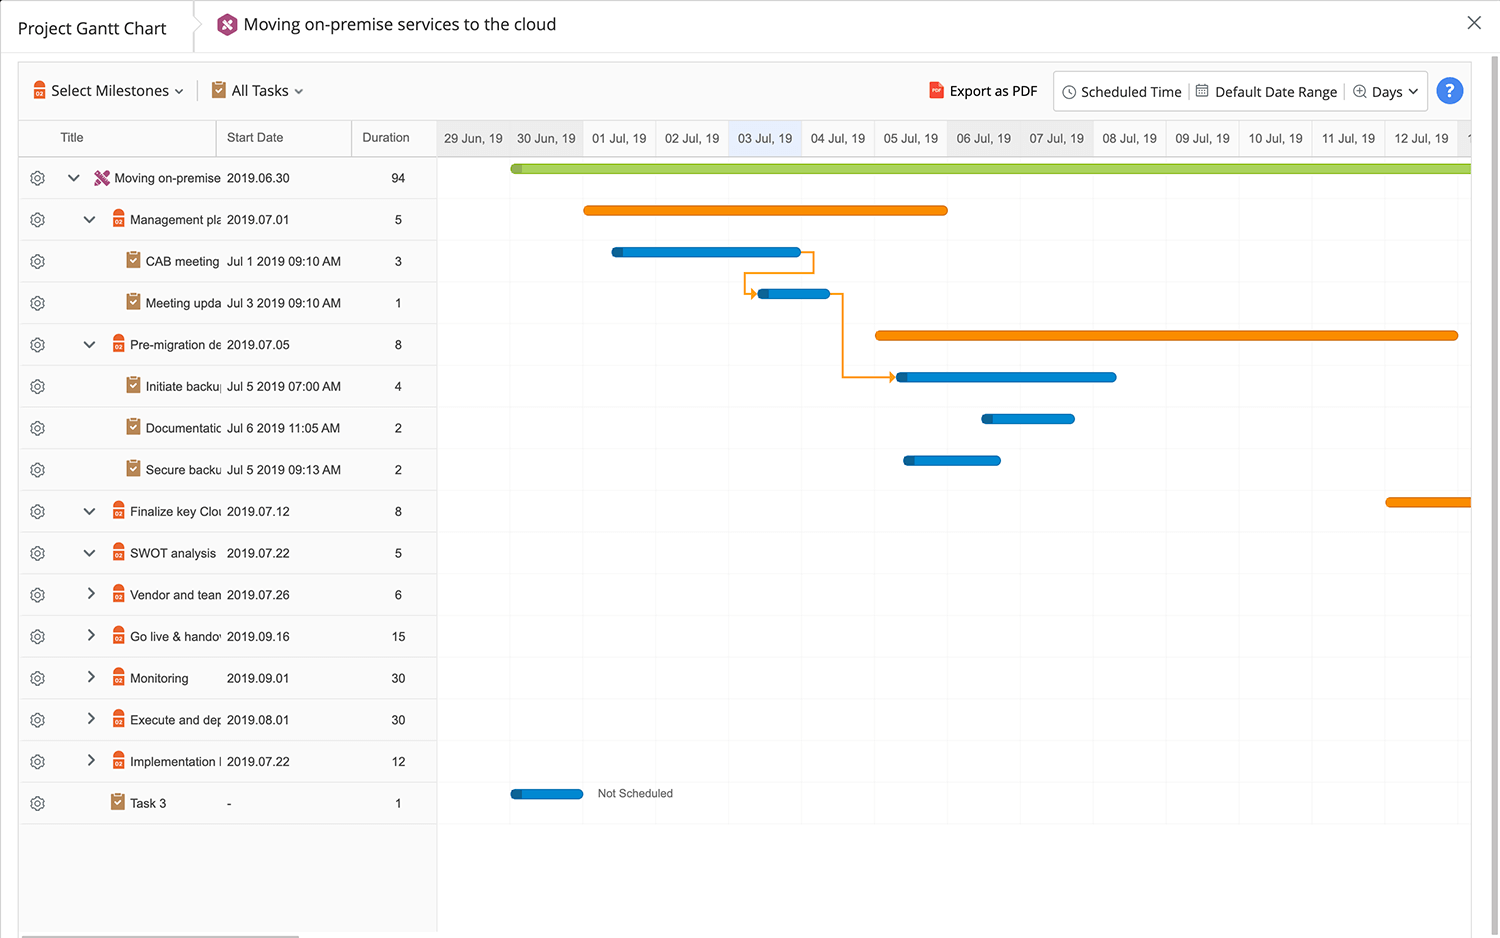Open the blue help button
The image size is (1500, 938).
pyautogui.click(x=1449, y=90)
